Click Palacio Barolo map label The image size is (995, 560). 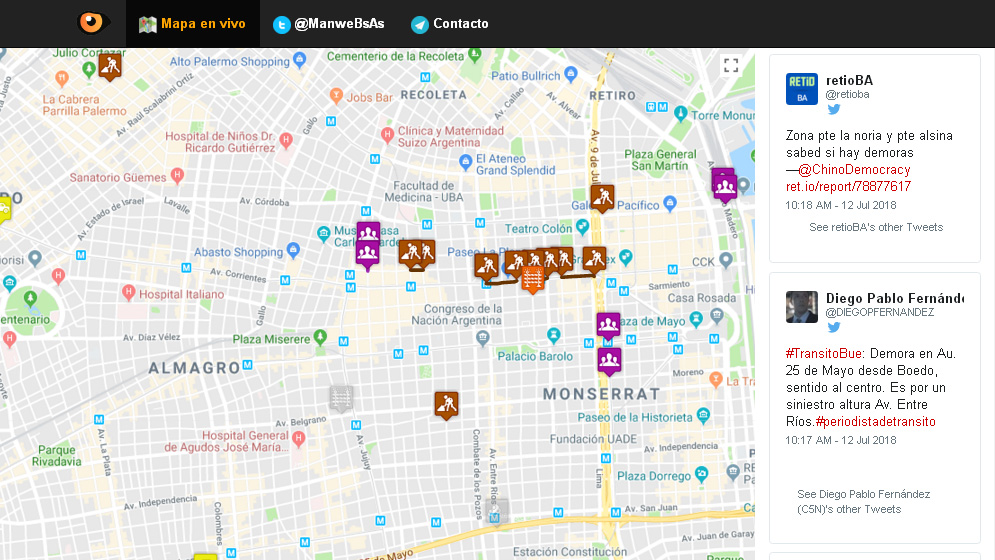click(x=535, y=356)
